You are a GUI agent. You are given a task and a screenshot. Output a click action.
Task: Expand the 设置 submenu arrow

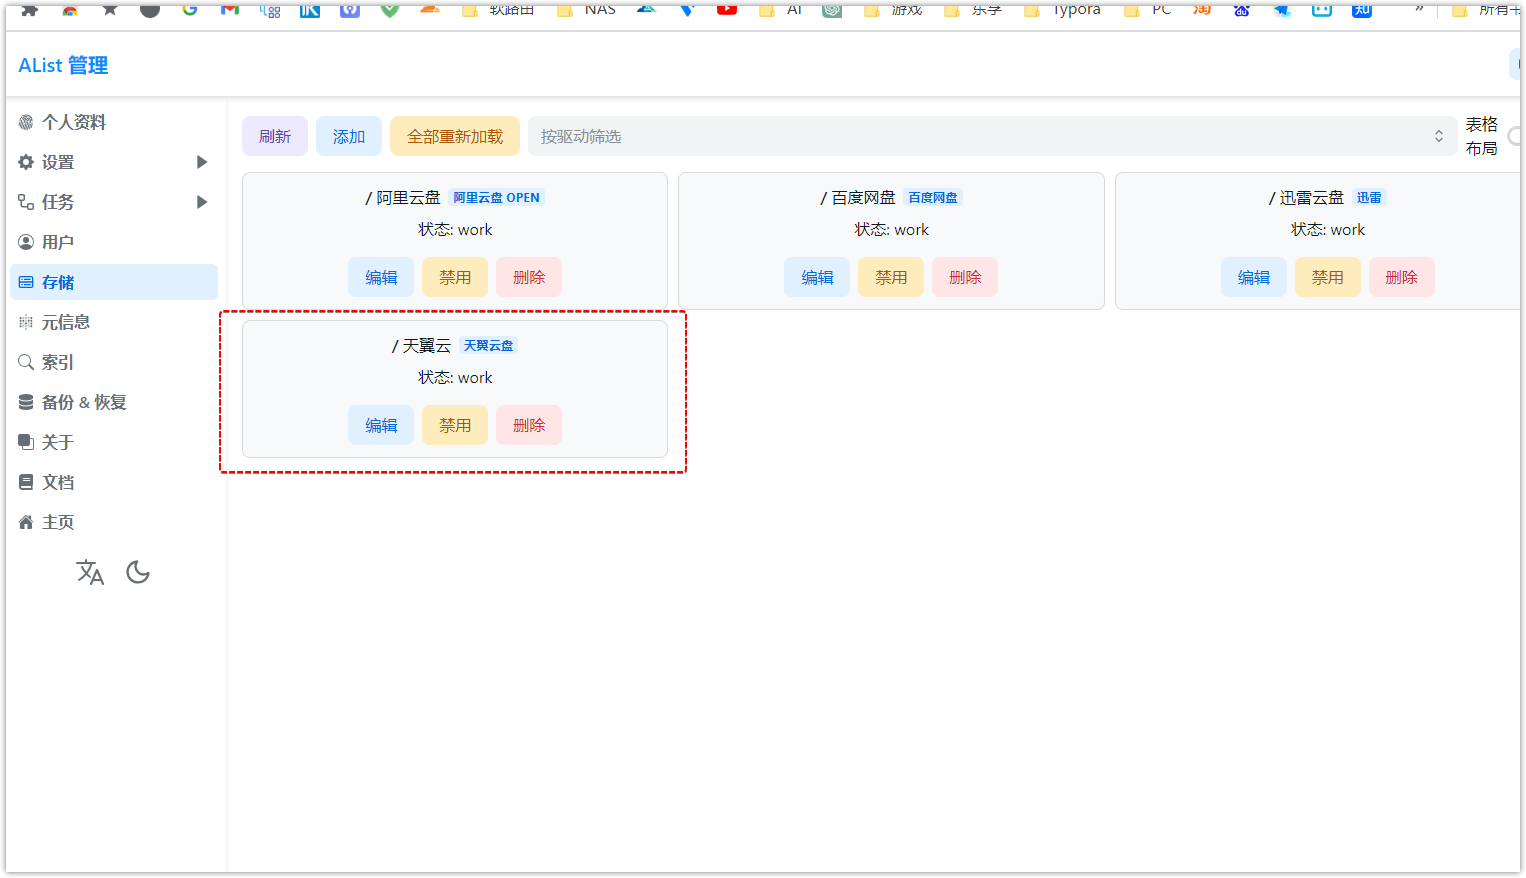point(202,162)
